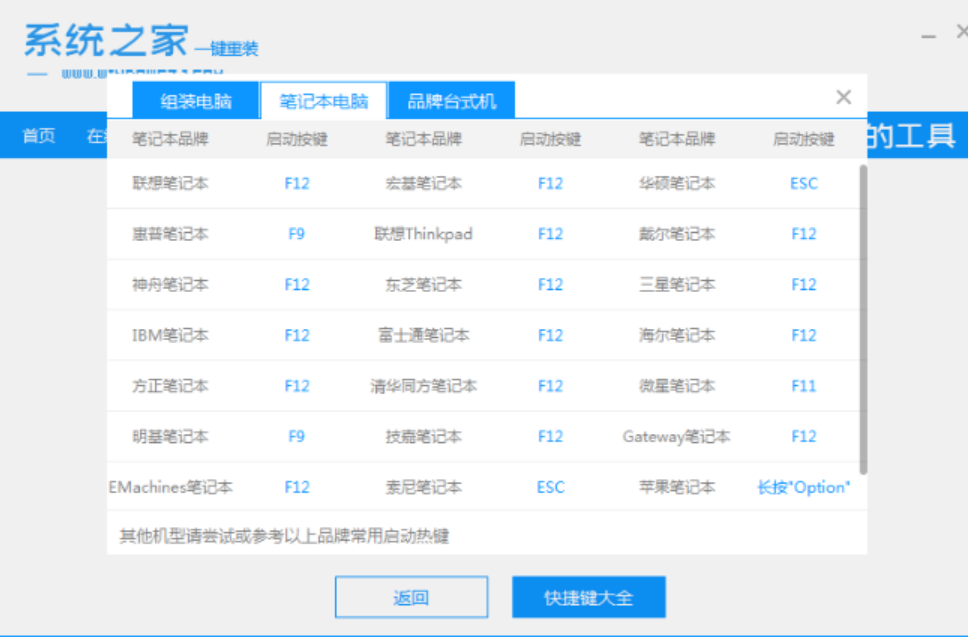Screen dimensions: 968x642
Task: Click the F9 key for 惠普笔记本
Action: coord(296,234)
